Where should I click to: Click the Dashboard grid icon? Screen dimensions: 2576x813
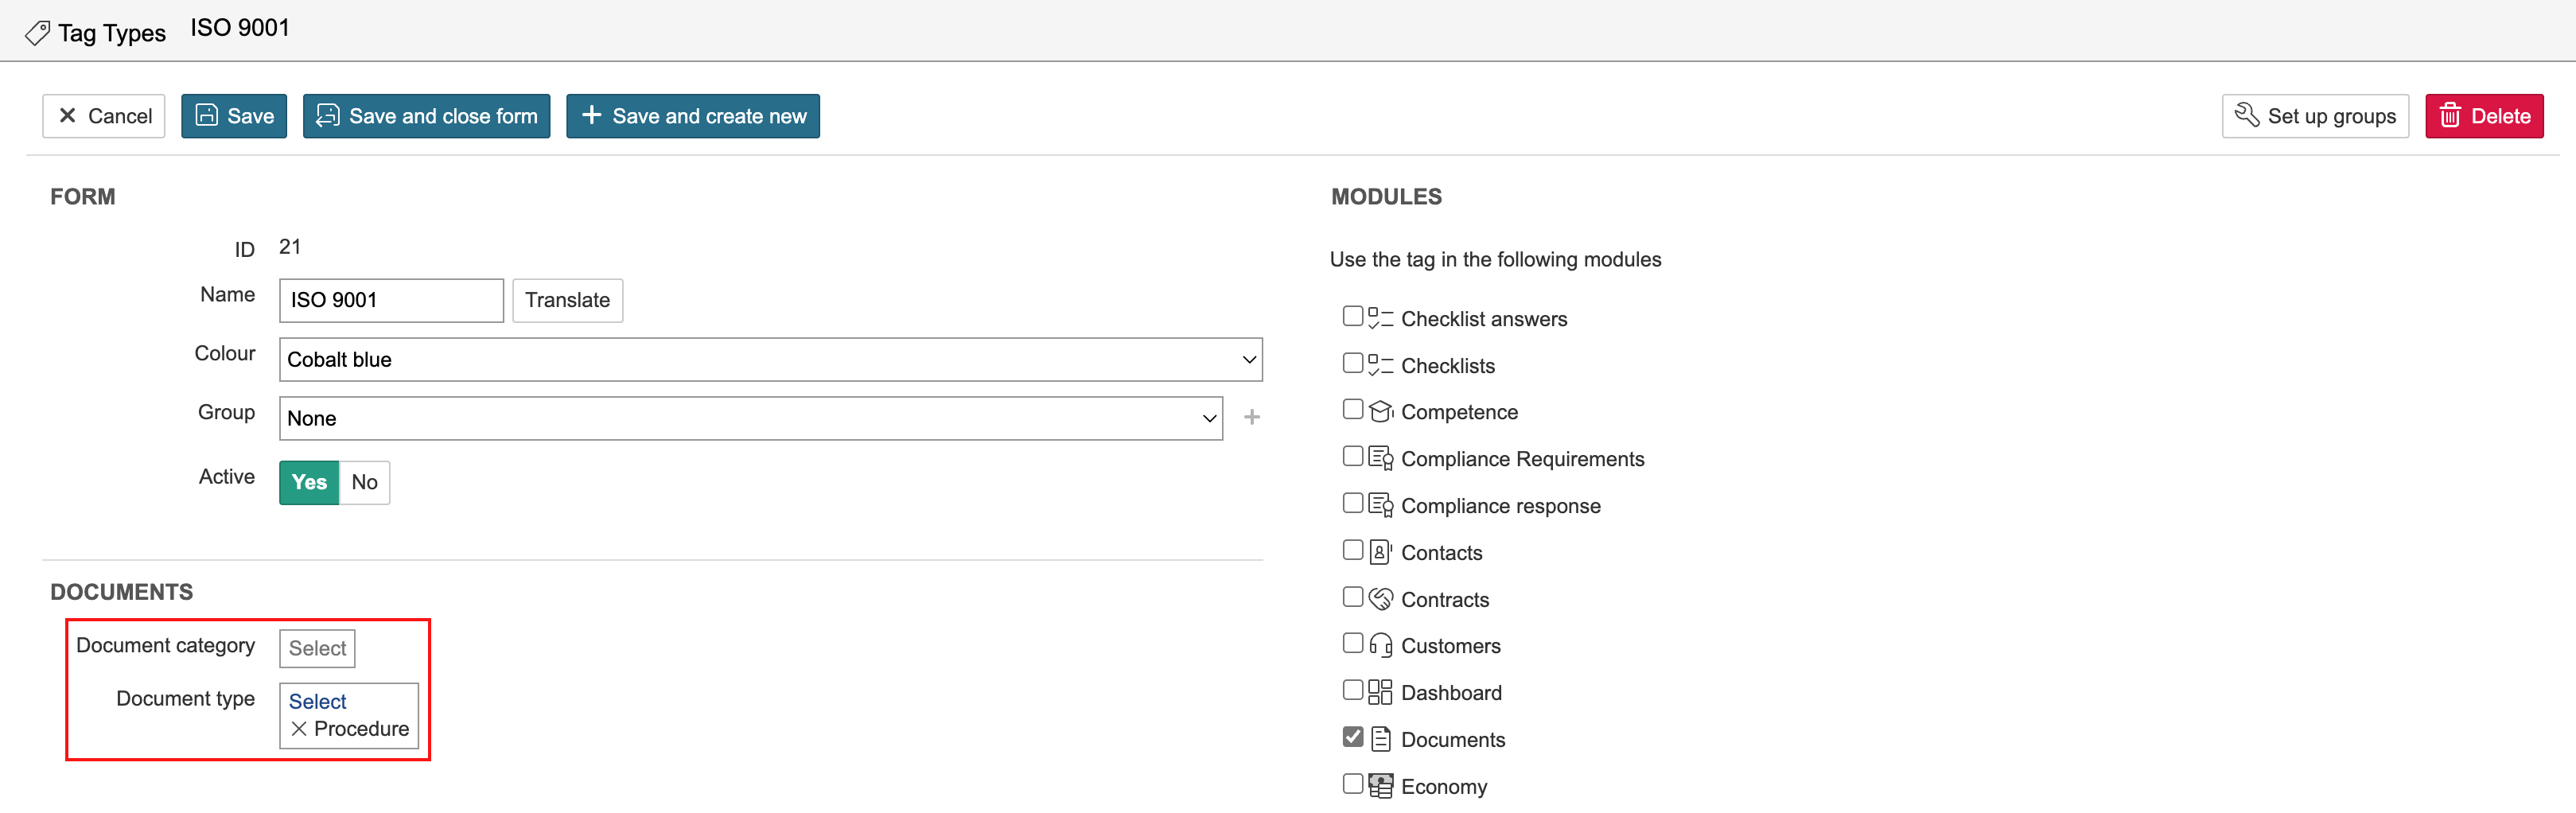[1380, 692]
